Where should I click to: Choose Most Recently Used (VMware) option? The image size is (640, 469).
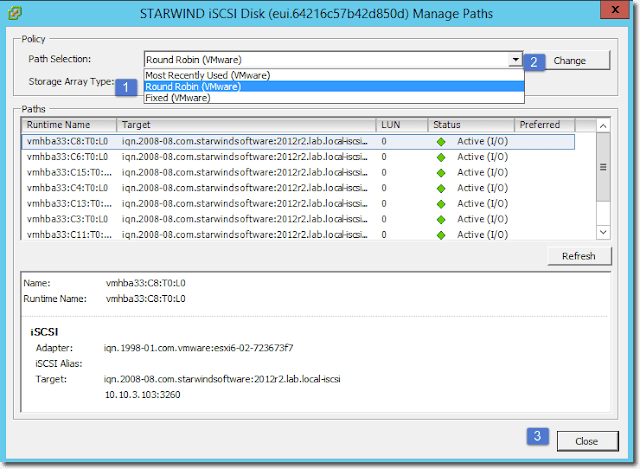334,75
